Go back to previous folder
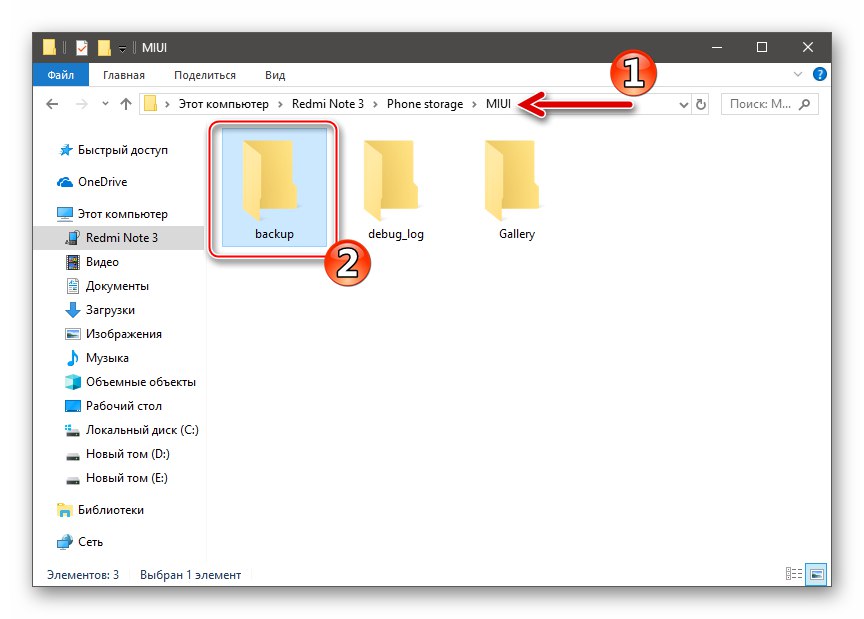This screenshot has height=619, width=864. [x=52, y=104]
